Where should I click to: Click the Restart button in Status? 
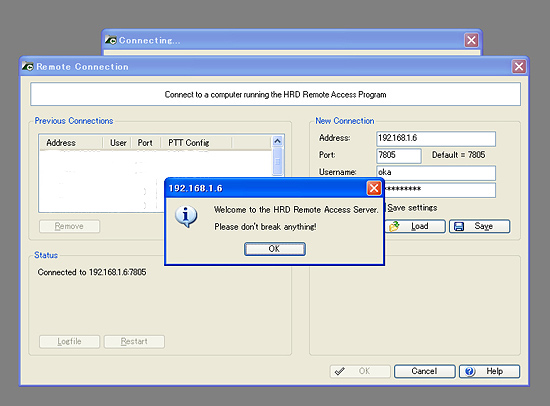(x=134, y=341)
